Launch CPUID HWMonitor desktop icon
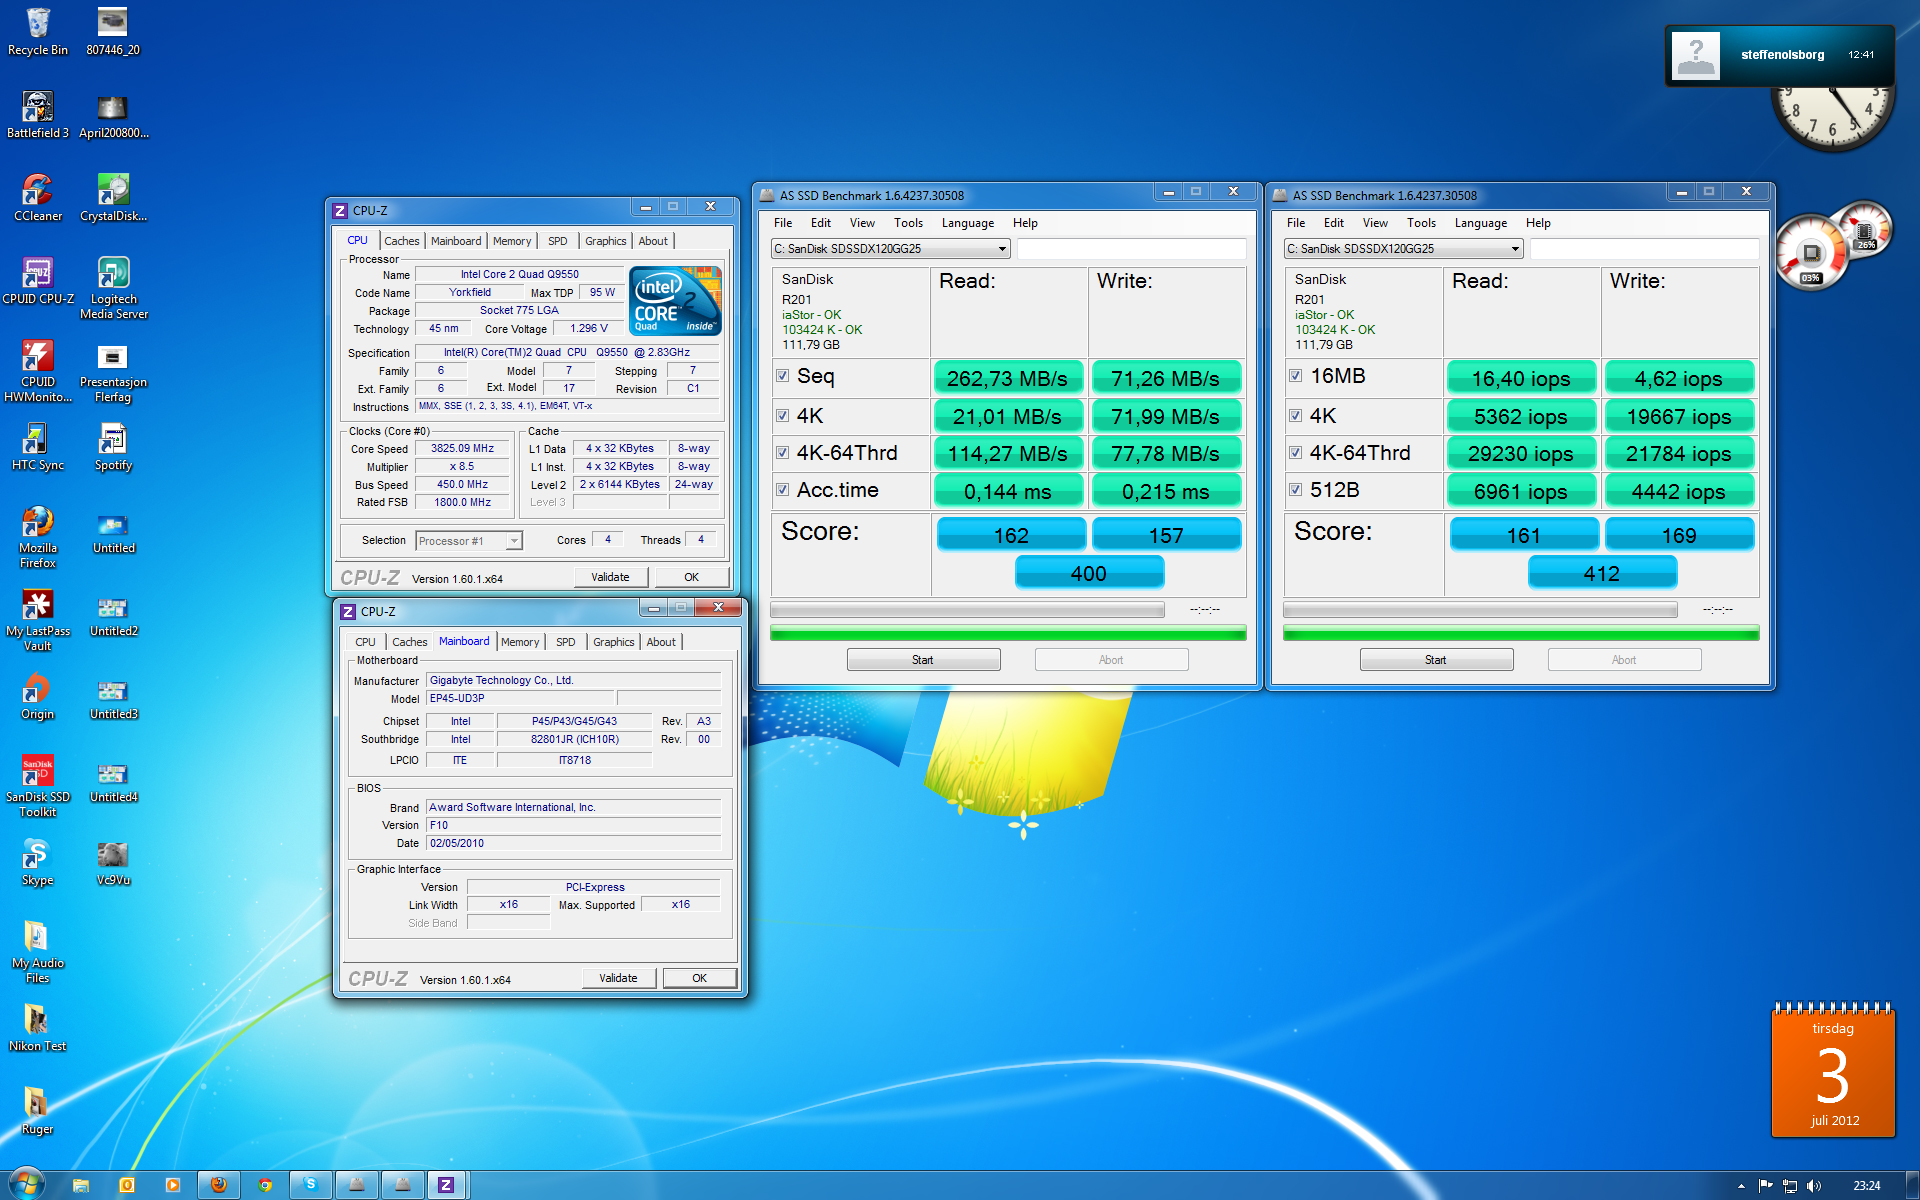1920x1200 pixels. (x=38, y=371)
